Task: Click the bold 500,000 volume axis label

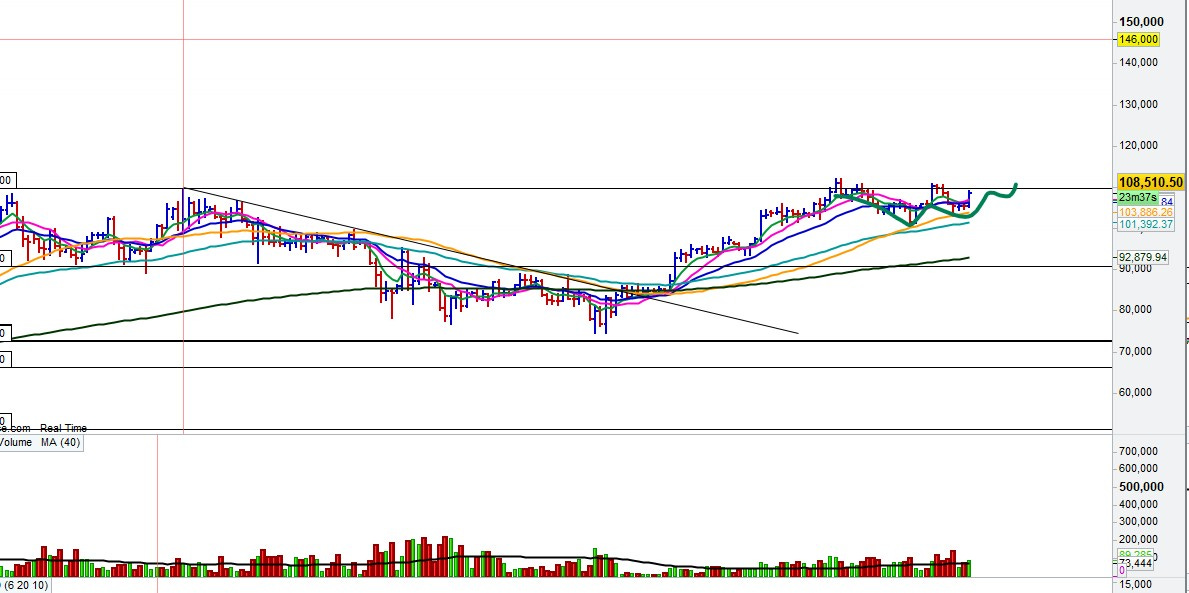Action: click(x=1140, y=487)
